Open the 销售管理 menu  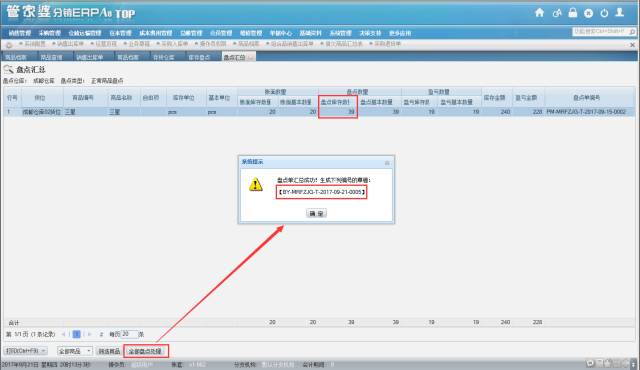coord(20,33)
